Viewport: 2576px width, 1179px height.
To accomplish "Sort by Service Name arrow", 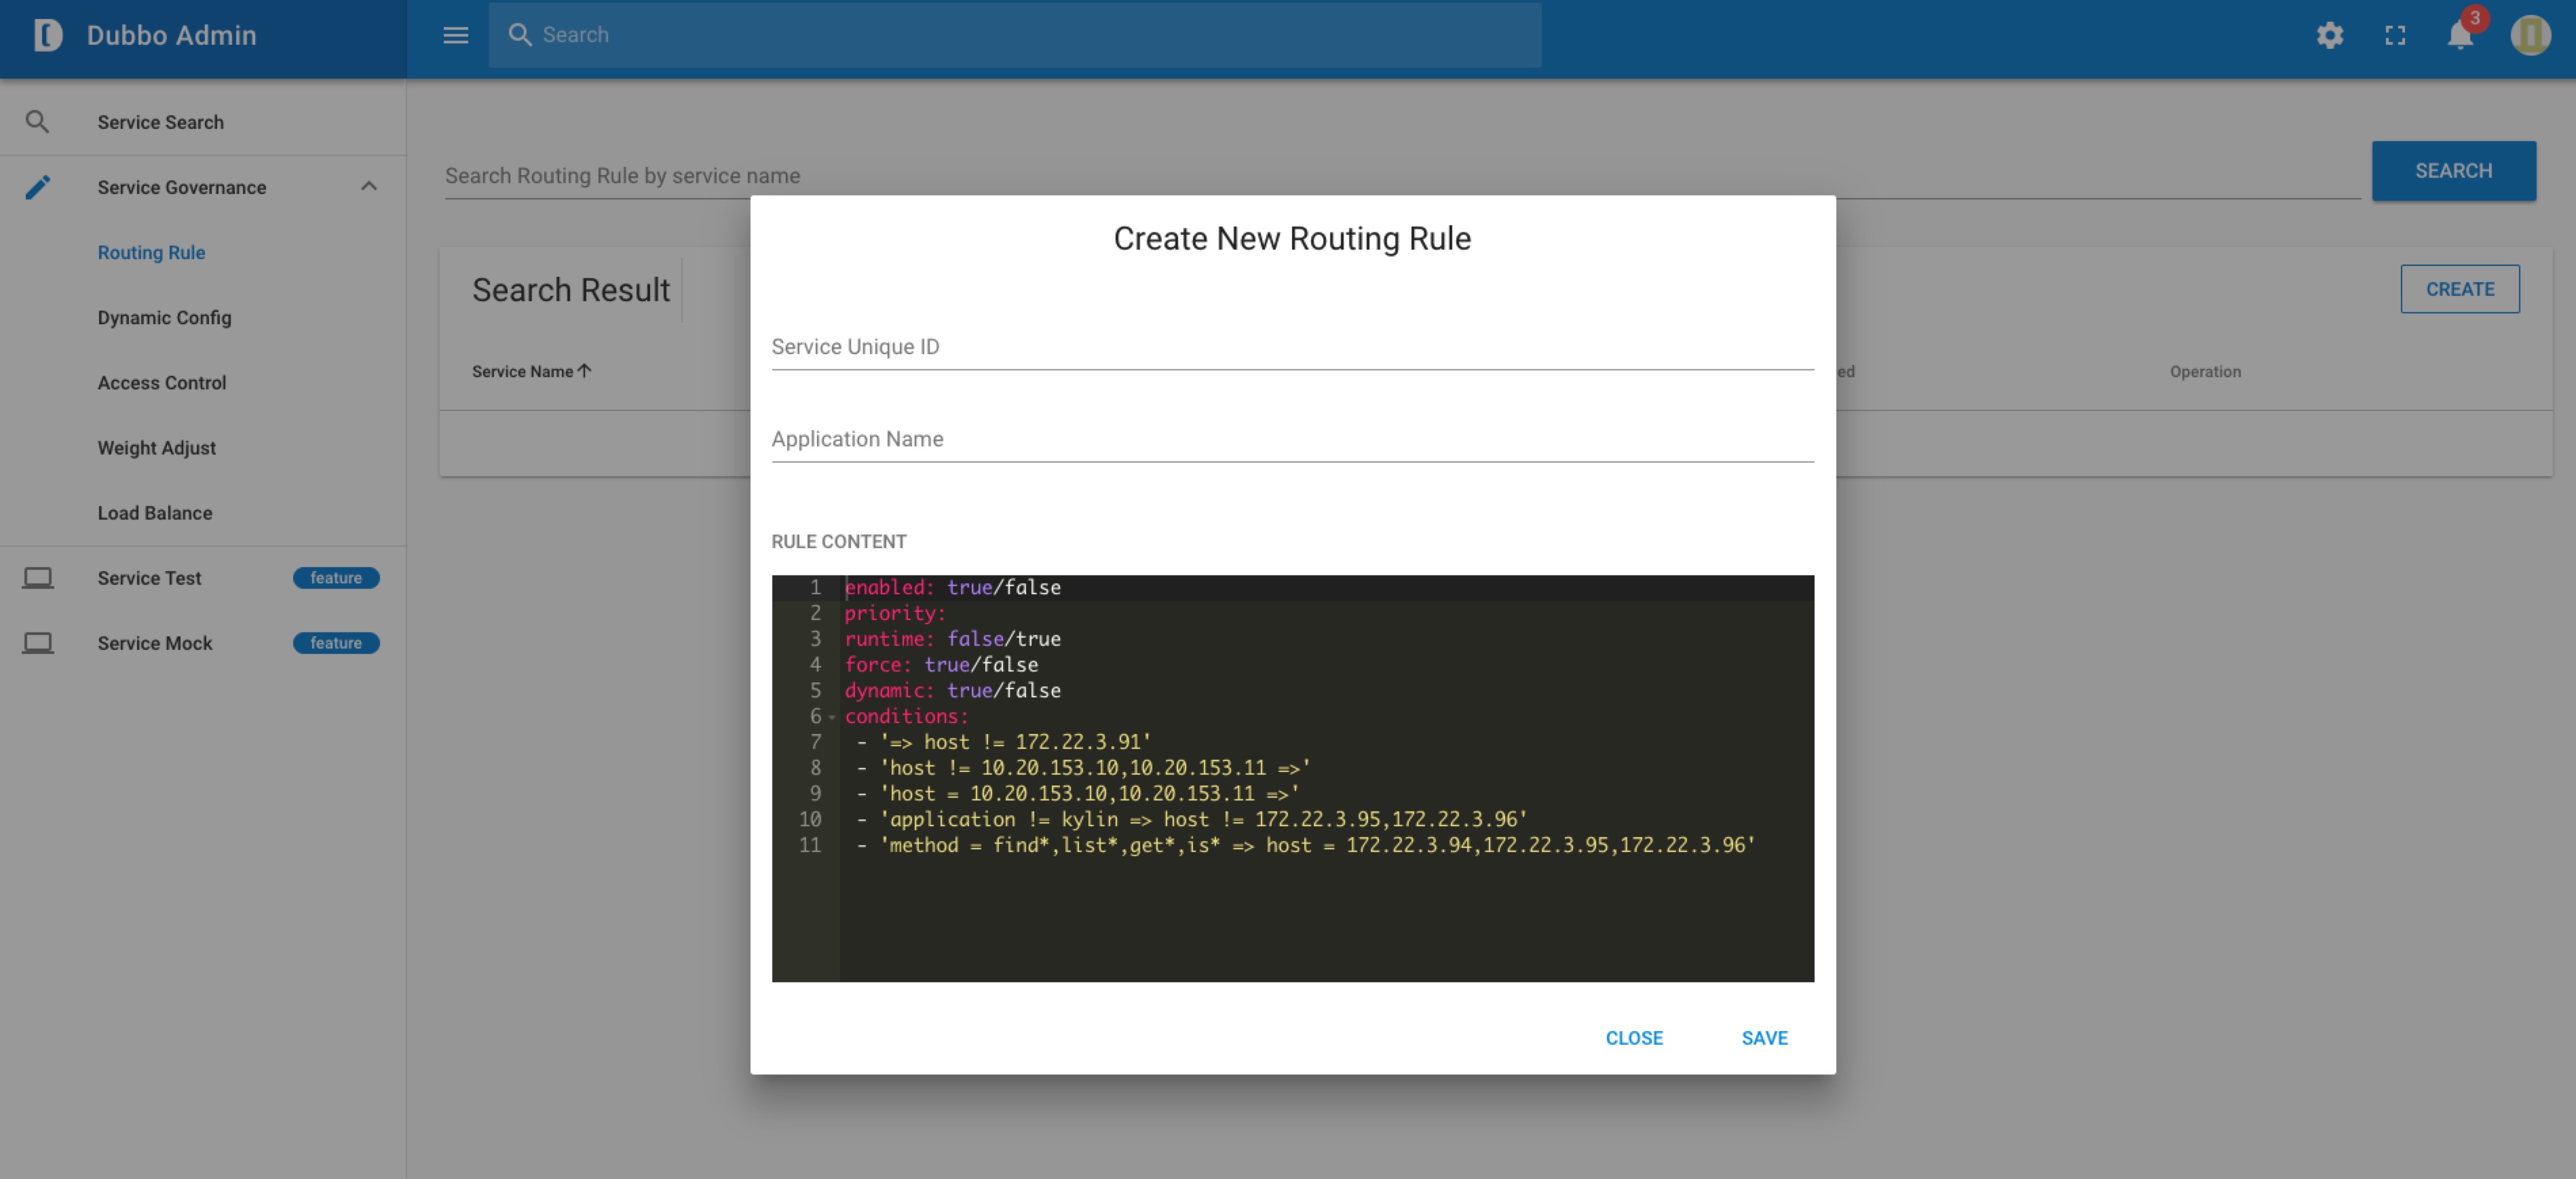I will (585, 371).
